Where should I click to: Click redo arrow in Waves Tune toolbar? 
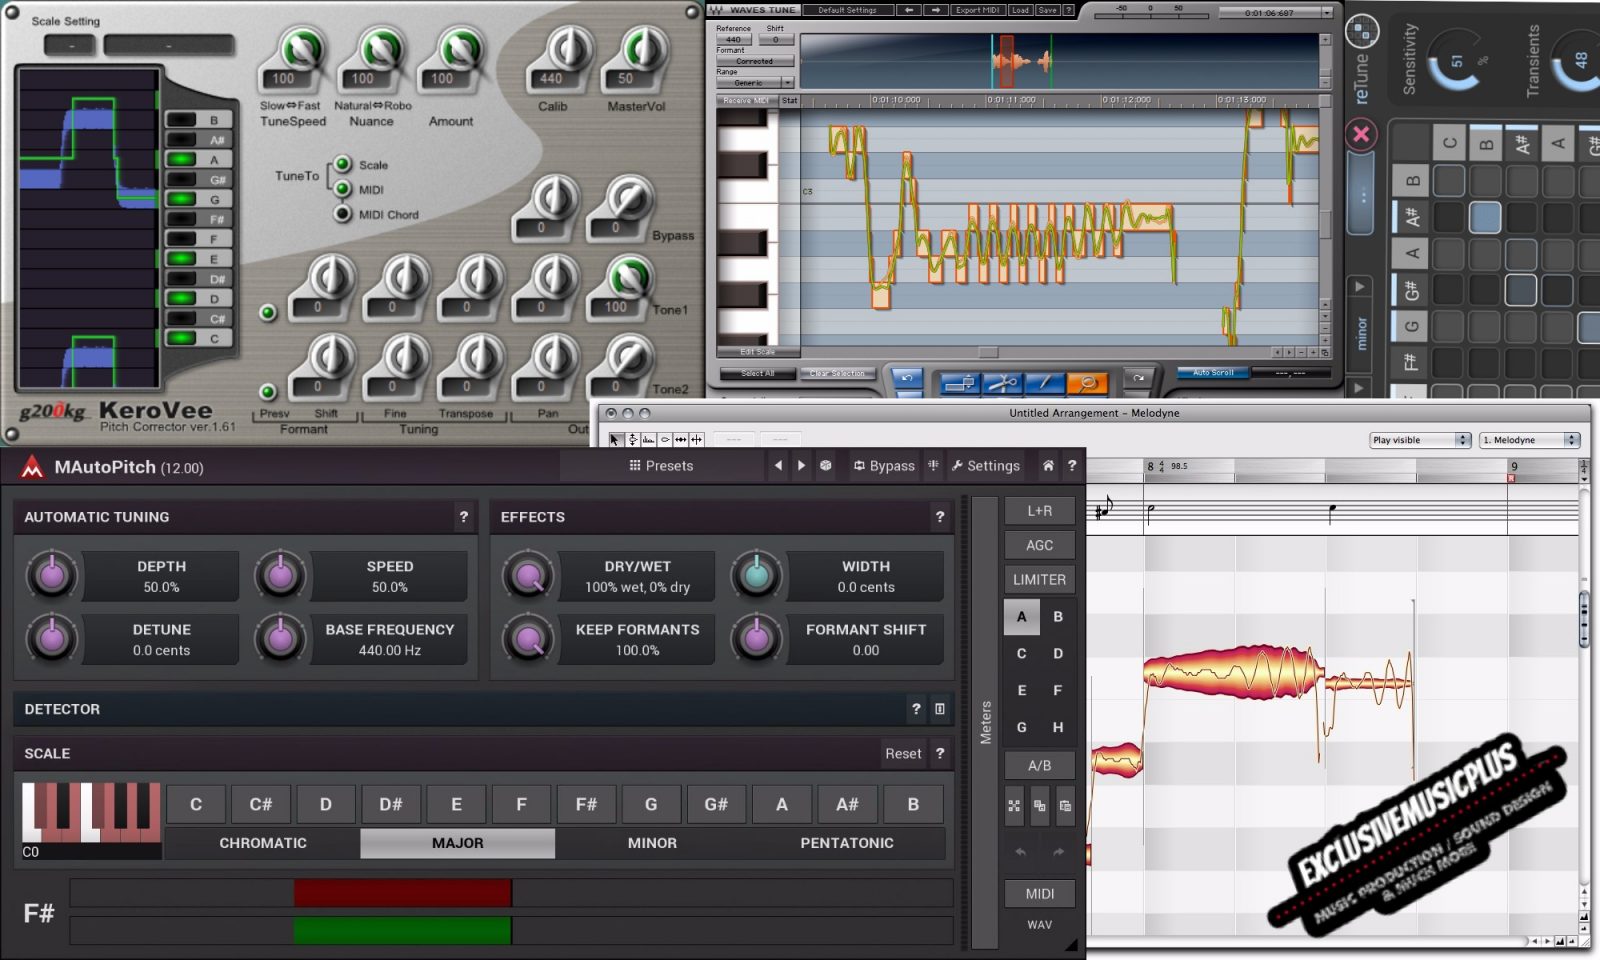1138,377
